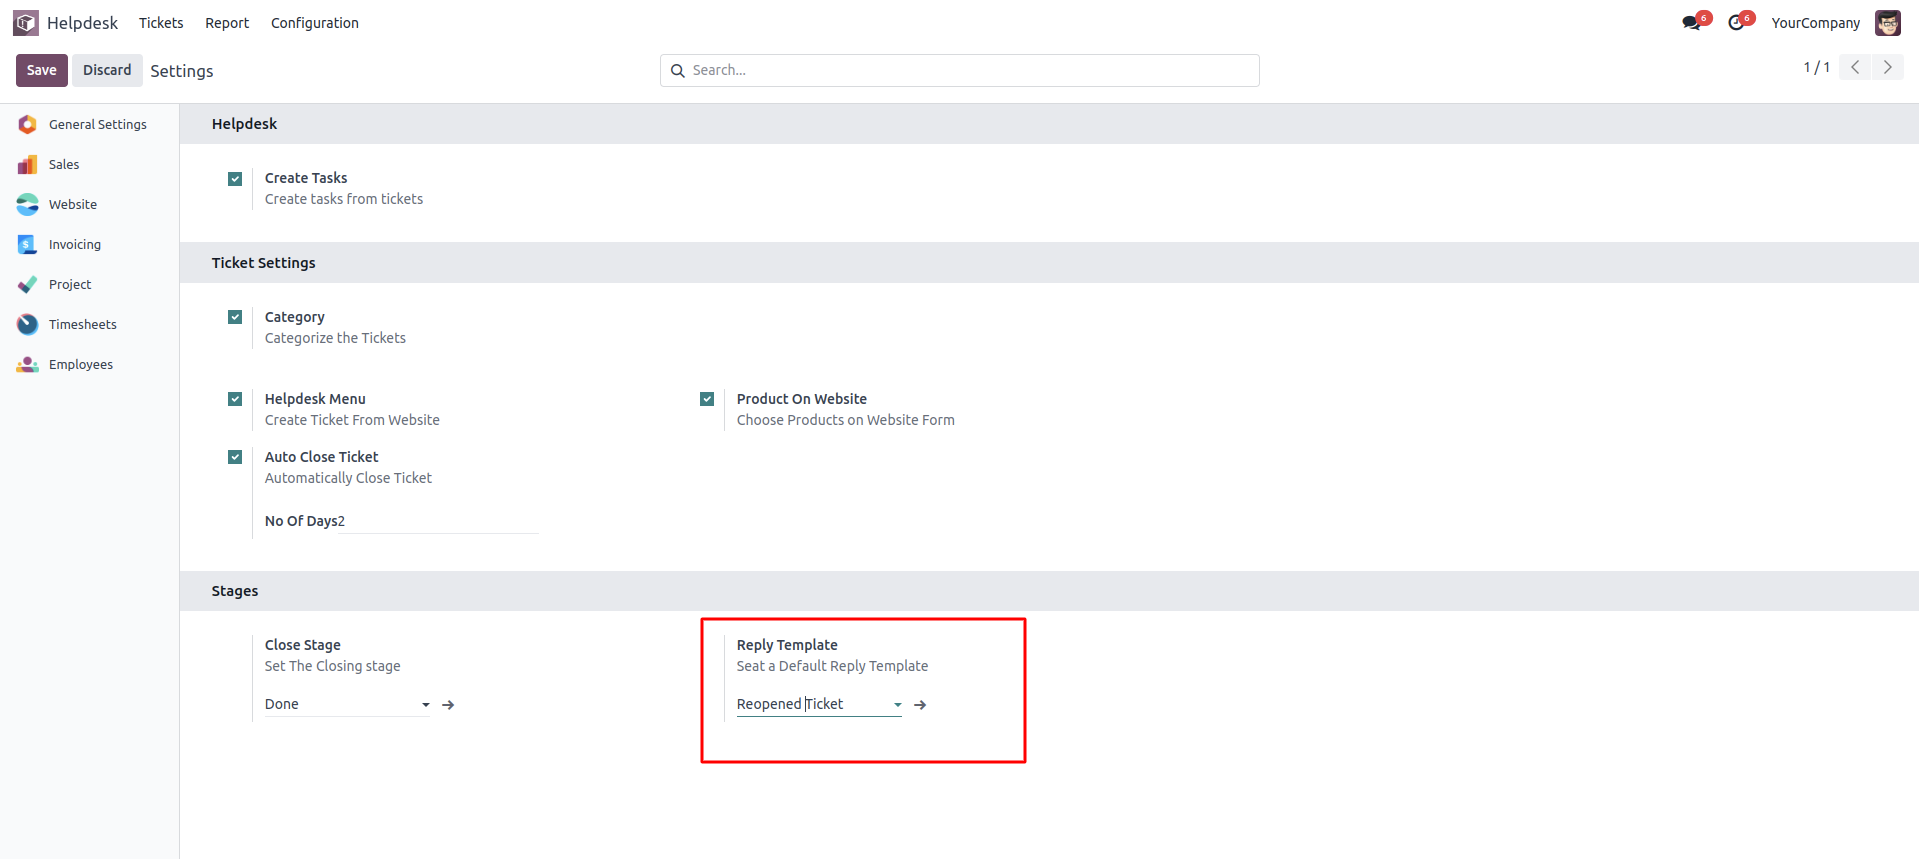The height and width of the screenshot is (859, 1919).
Task: Open Timesheets settings via its icon
Action: point(28,325)
